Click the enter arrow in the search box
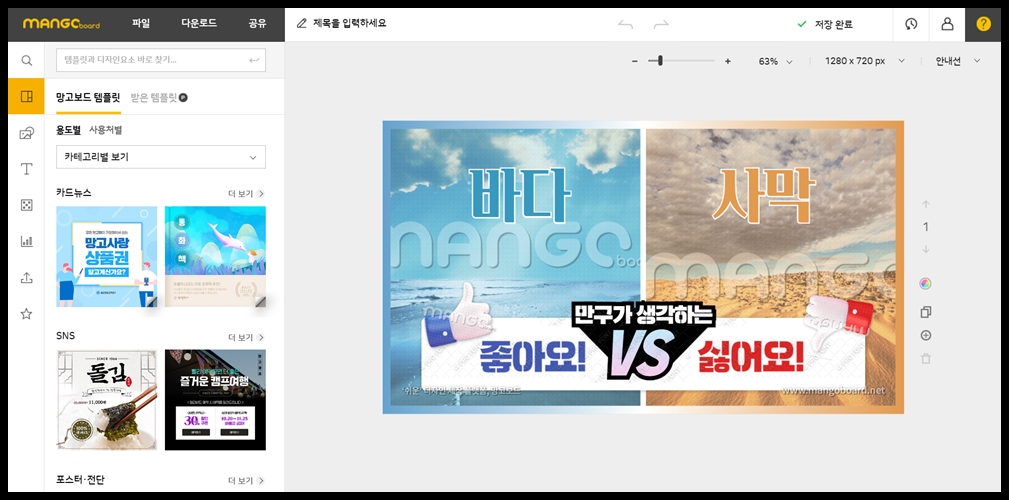Viewport: 1009px width, 500px height. [254, 60]
